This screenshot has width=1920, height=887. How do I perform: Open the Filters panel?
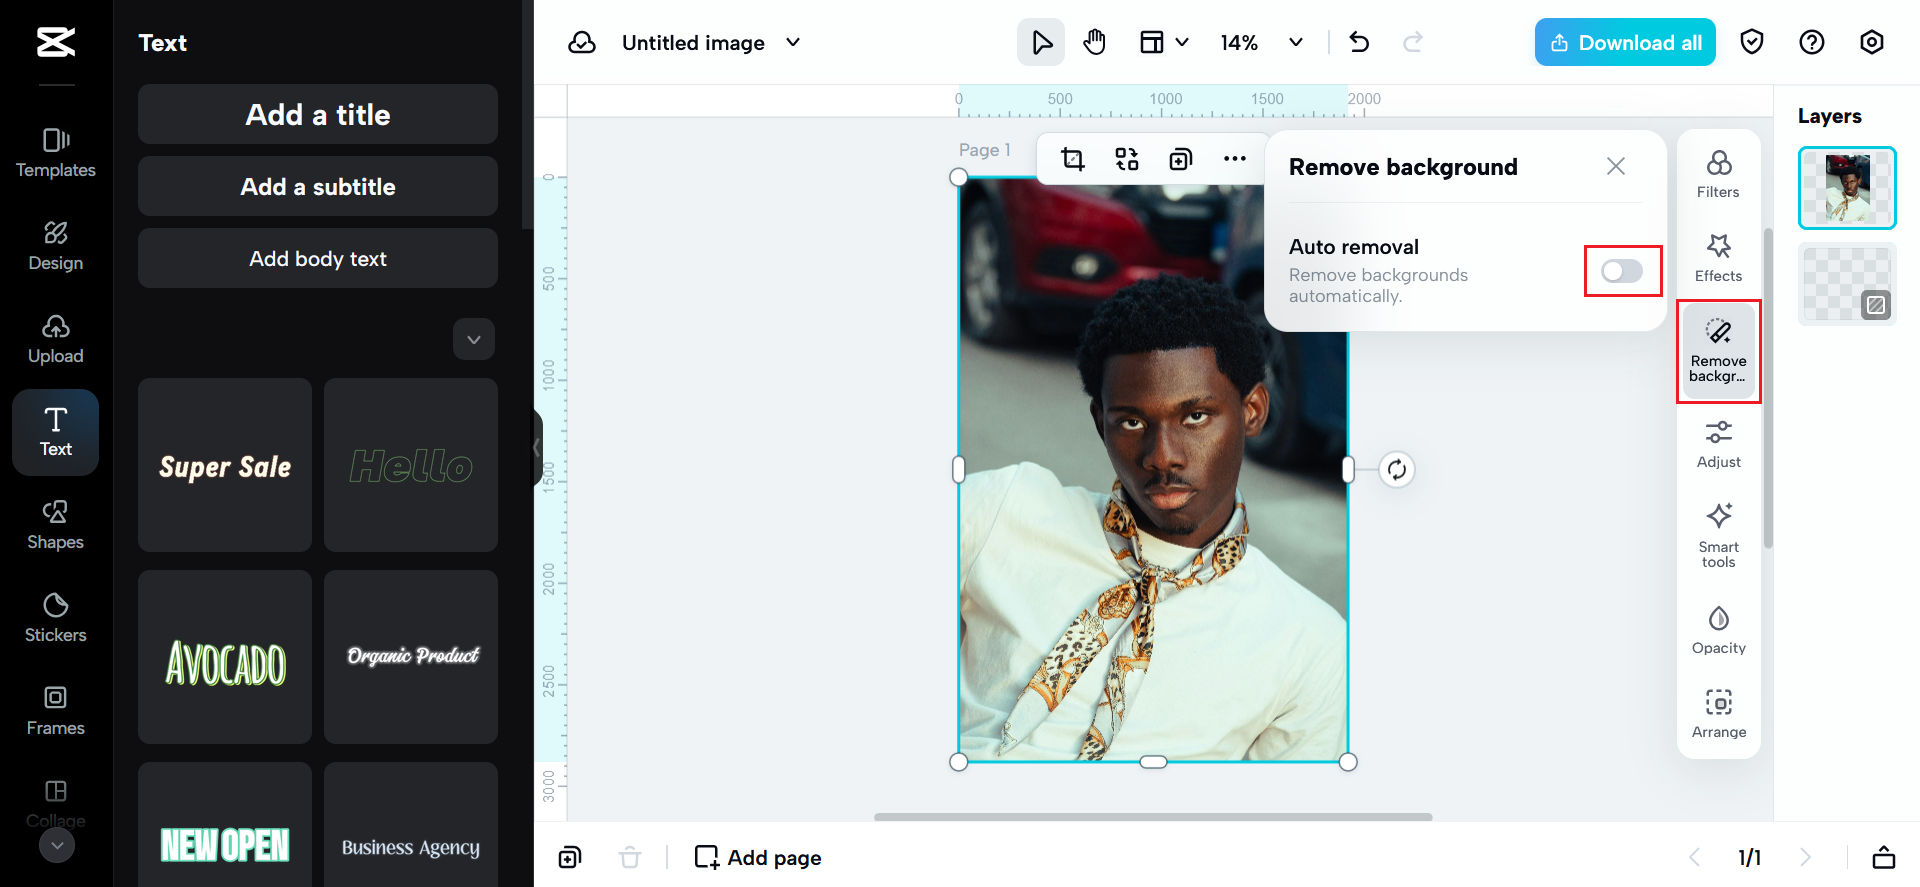(1718, 174)
